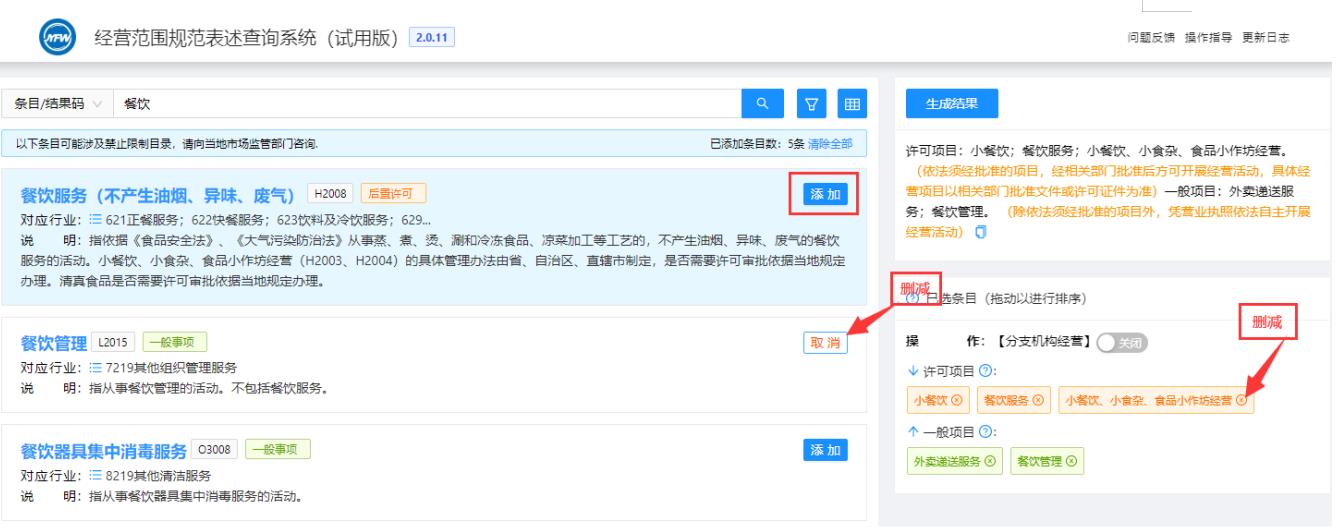This screenshot has height=528, width=1338.
Task: Remove the orange 餐饮服务 tag
Action: 1036,400
